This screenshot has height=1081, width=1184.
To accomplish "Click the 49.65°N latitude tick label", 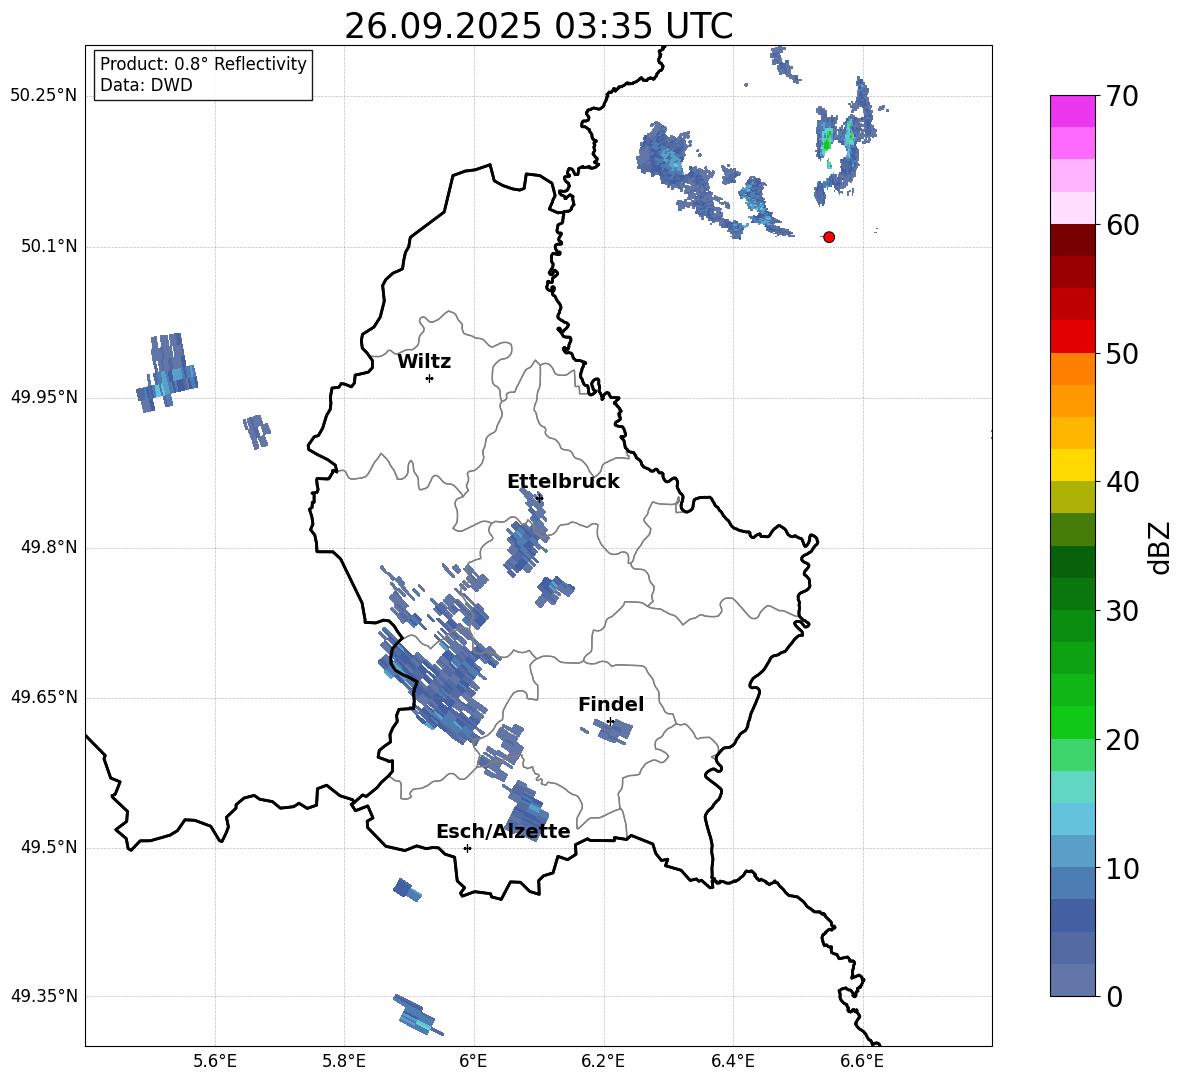I will coord(44,696).
